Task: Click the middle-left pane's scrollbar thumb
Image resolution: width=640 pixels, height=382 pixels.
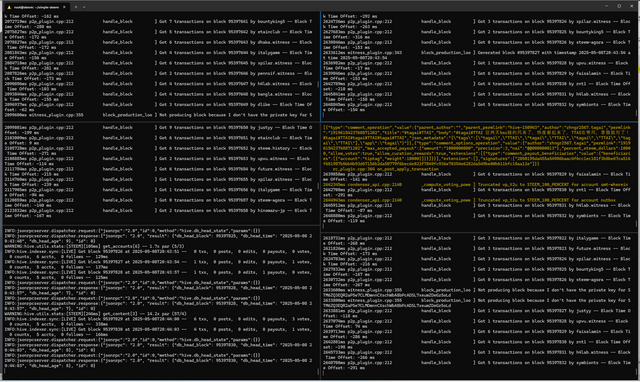Action: click(x=318, y=186)
